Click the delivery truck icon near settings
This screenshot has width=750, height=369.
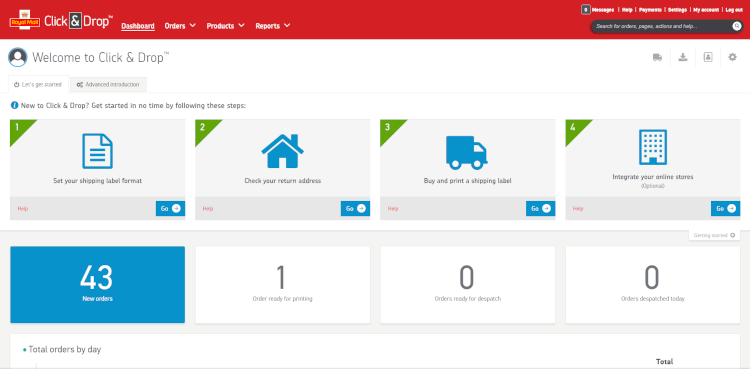tap(657, 57)
